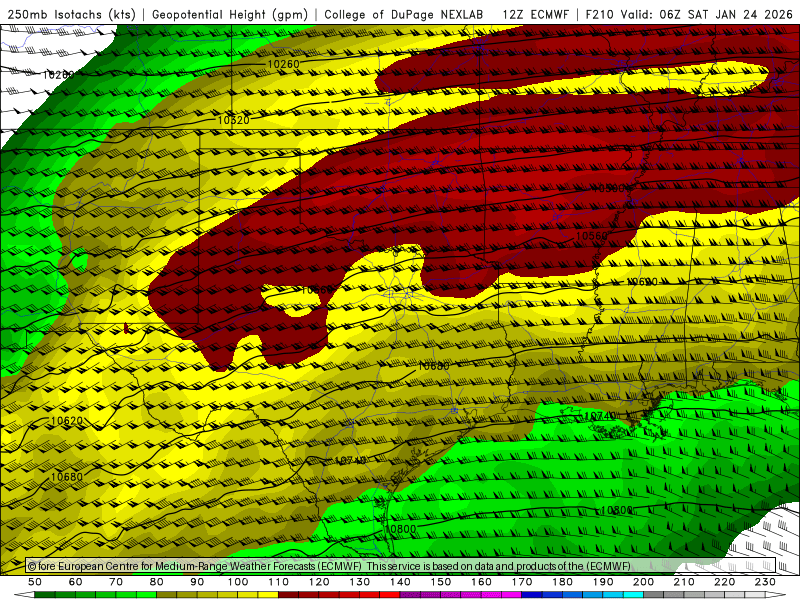Select the 'College of DuPage NEXLAB' text
Screen dimensions: 800x600
tap(404, 14)
